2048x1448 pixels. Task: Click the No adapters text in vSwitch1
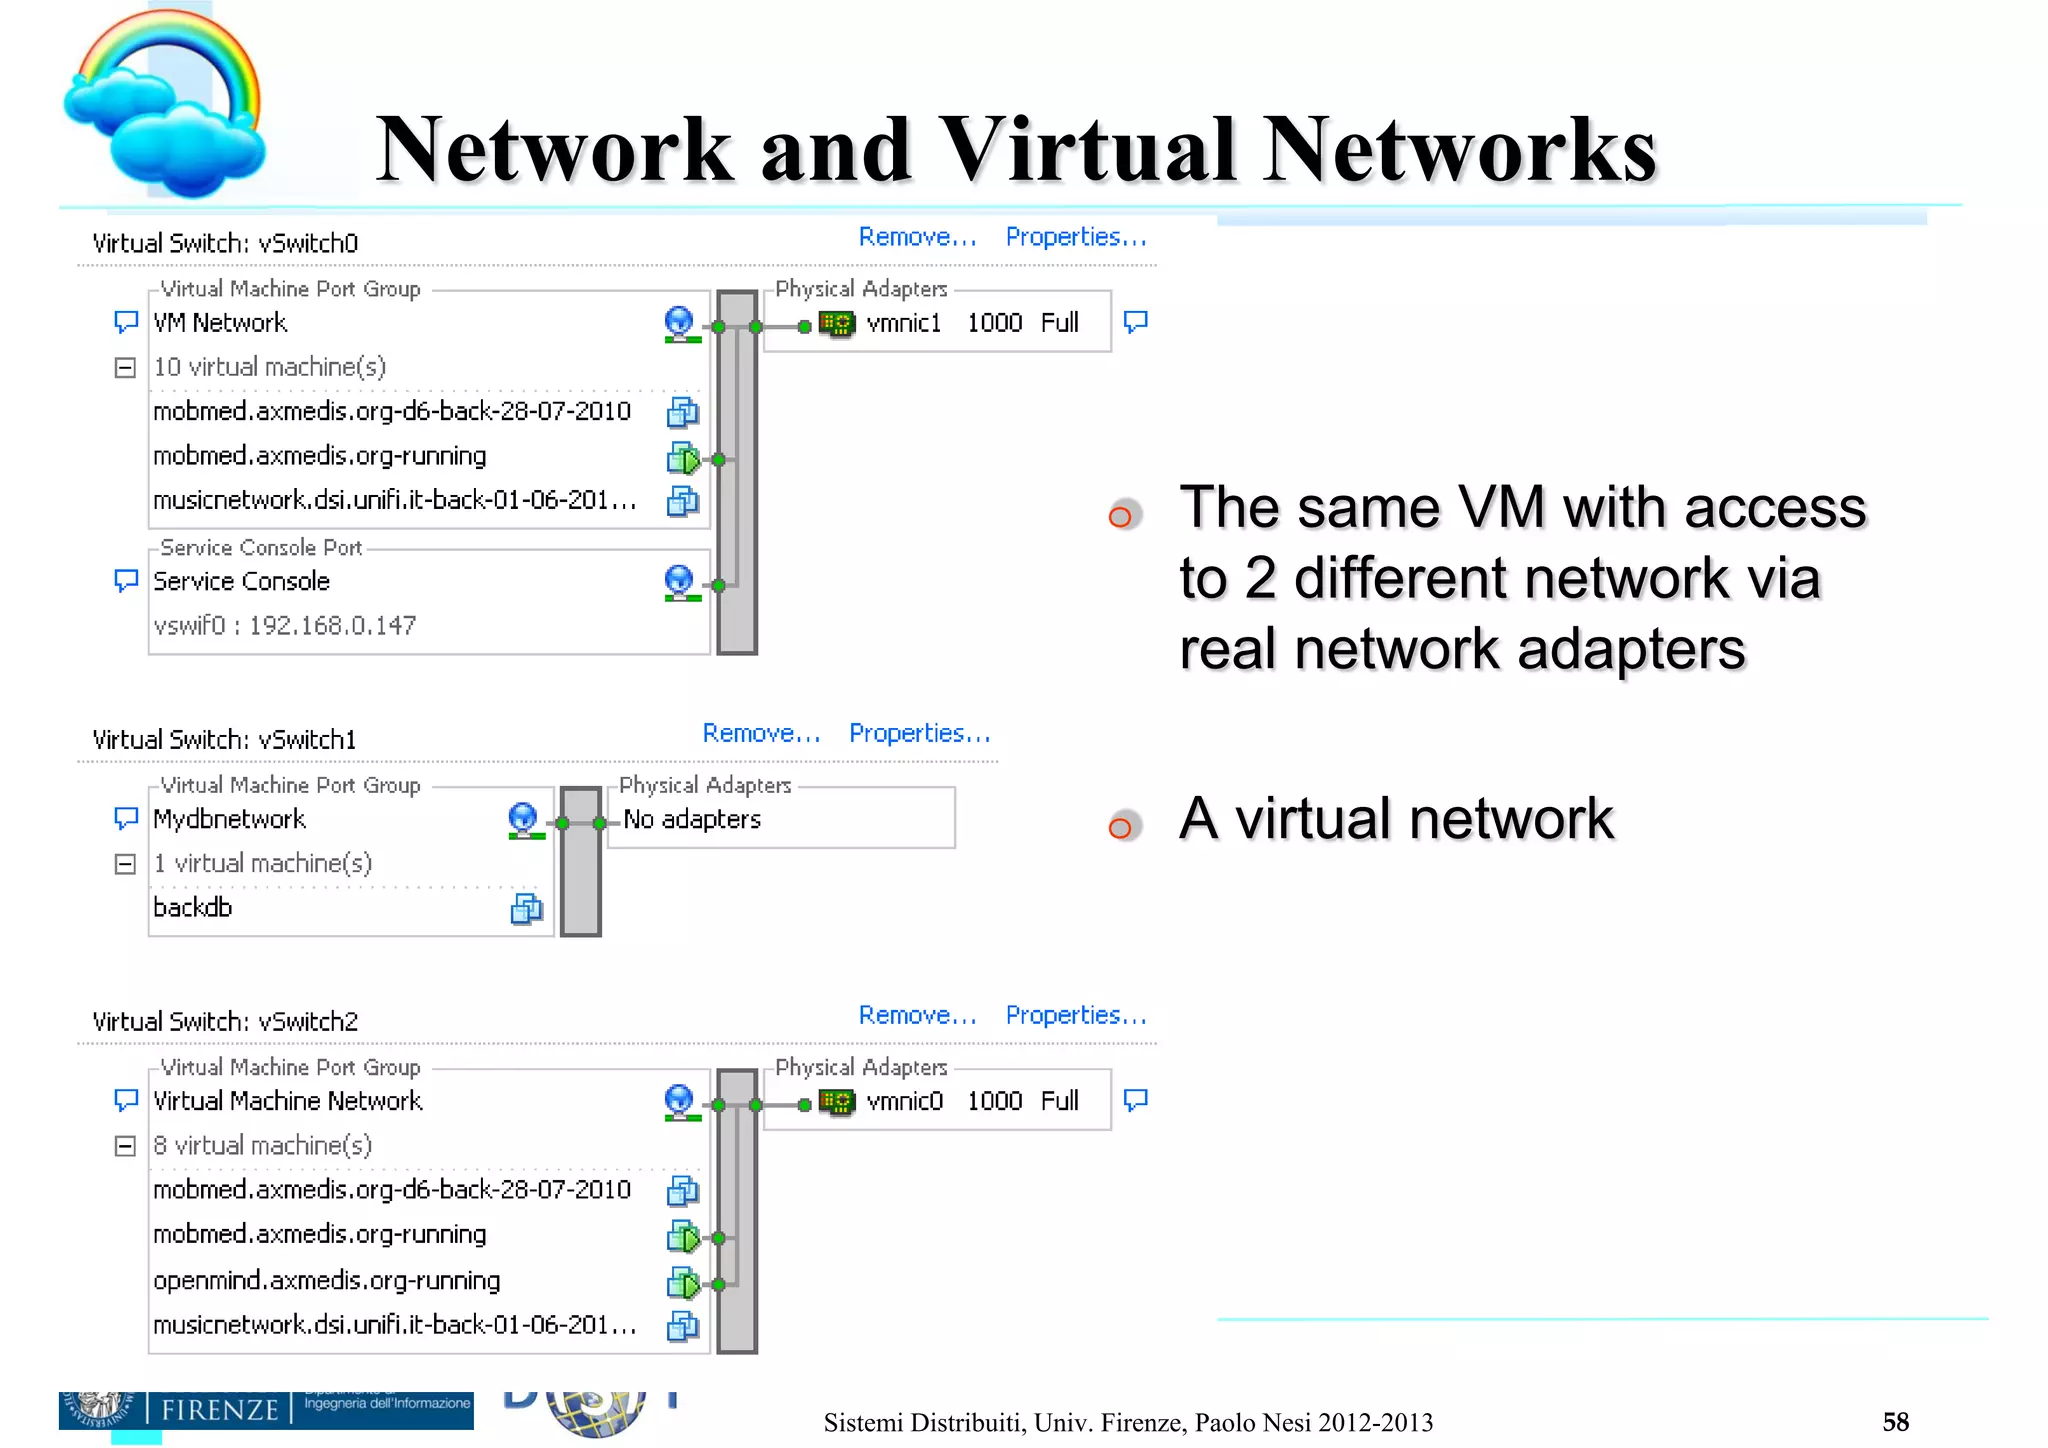tap(692, 819)
